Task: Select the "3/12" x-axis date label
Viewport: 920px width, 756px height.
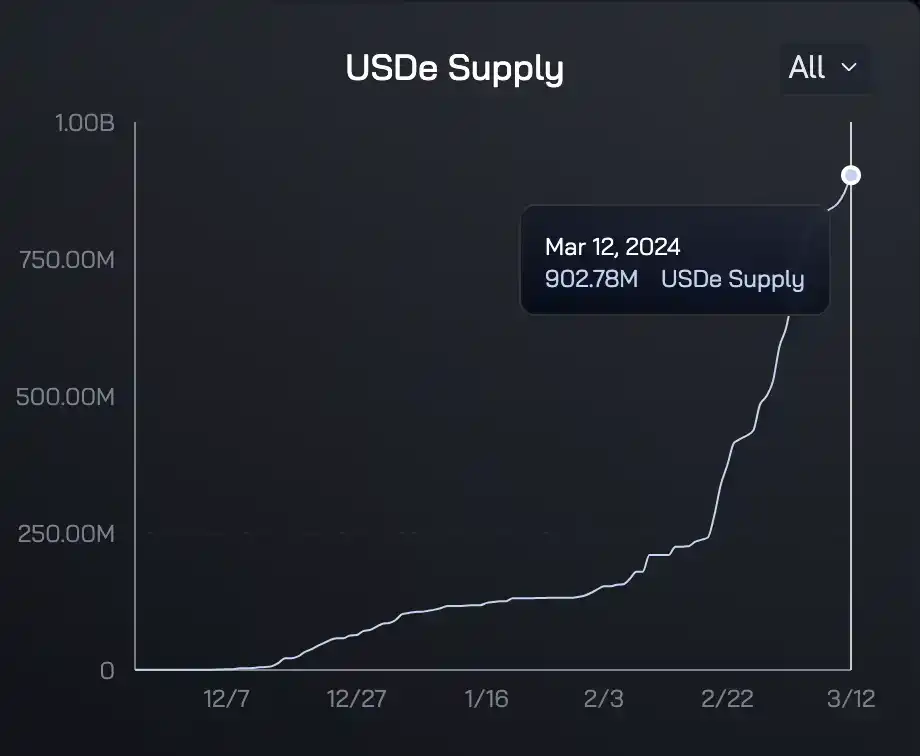Action: [851, 699]
